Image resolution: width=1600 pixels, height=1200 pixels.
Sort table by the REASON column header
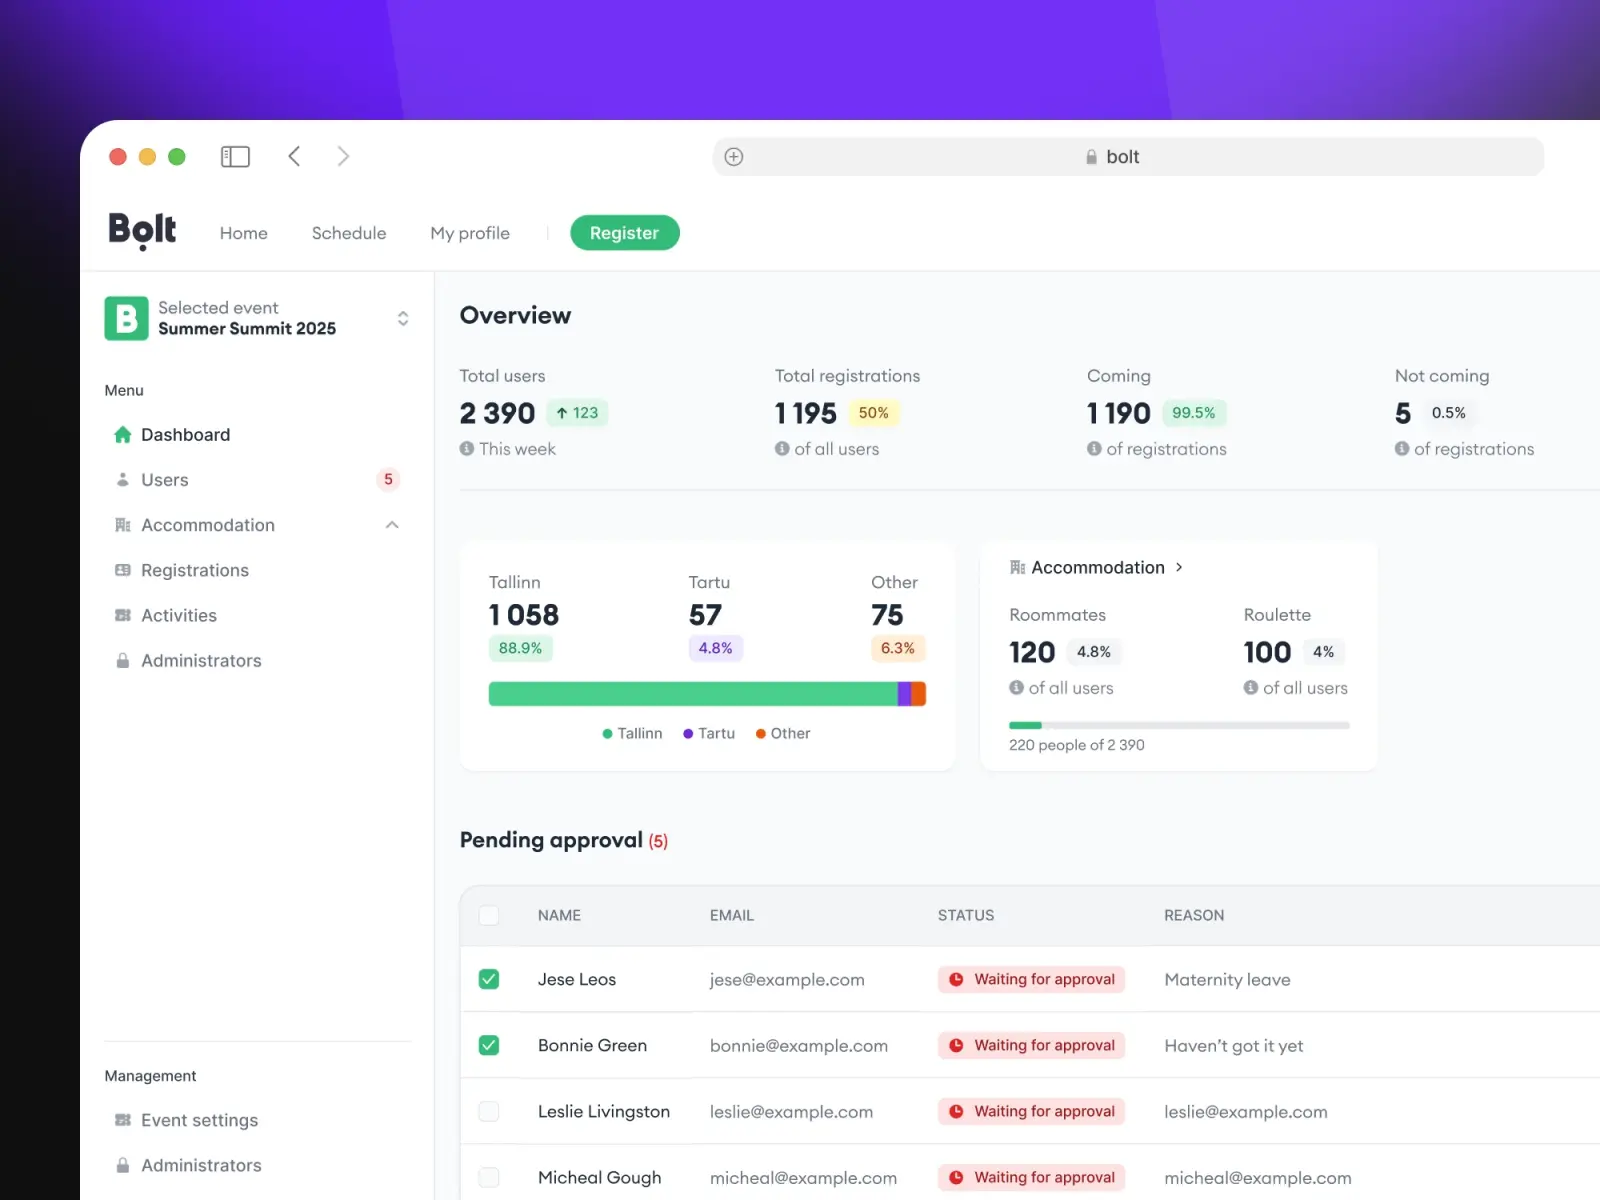[1194, 915]
